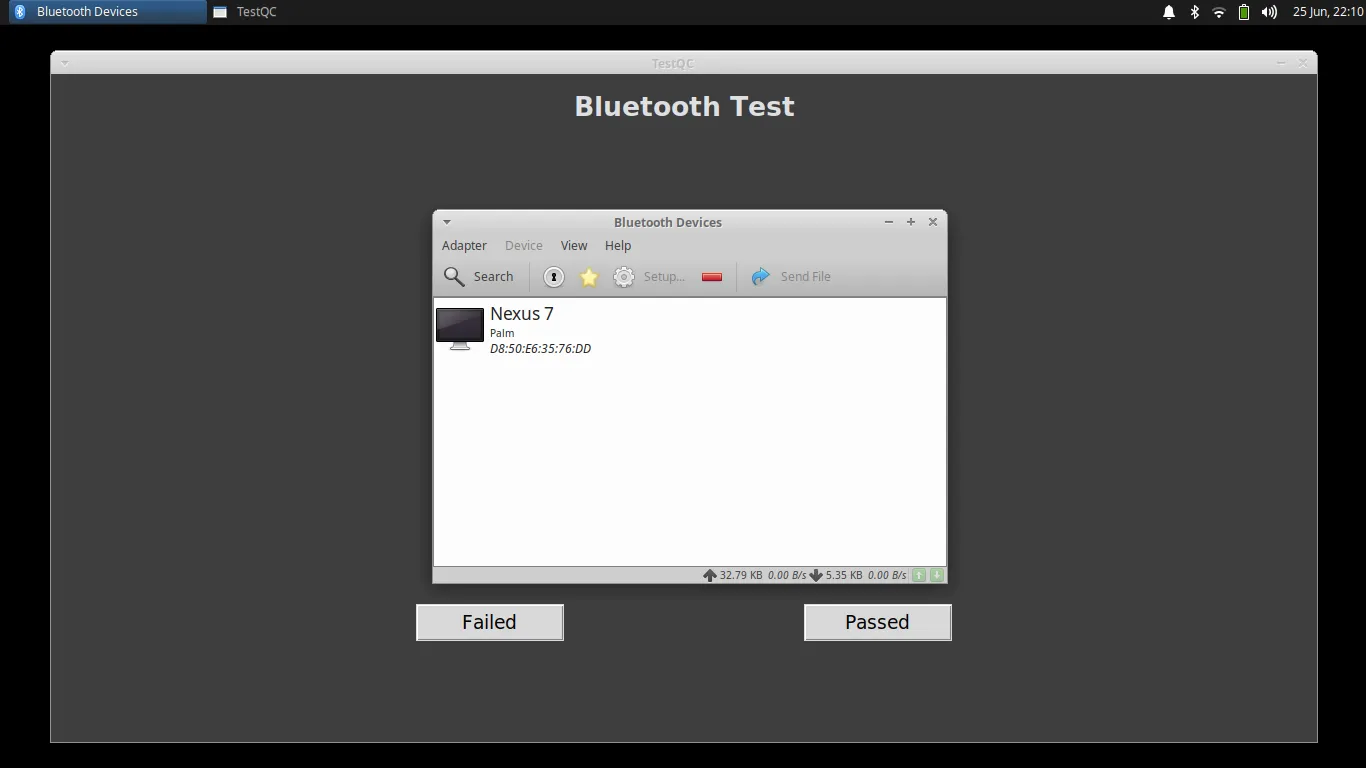The height and width of the screenshot is (768, 1366).
Task: Click the notification bell in the top panel
Action: point(1168,11)
